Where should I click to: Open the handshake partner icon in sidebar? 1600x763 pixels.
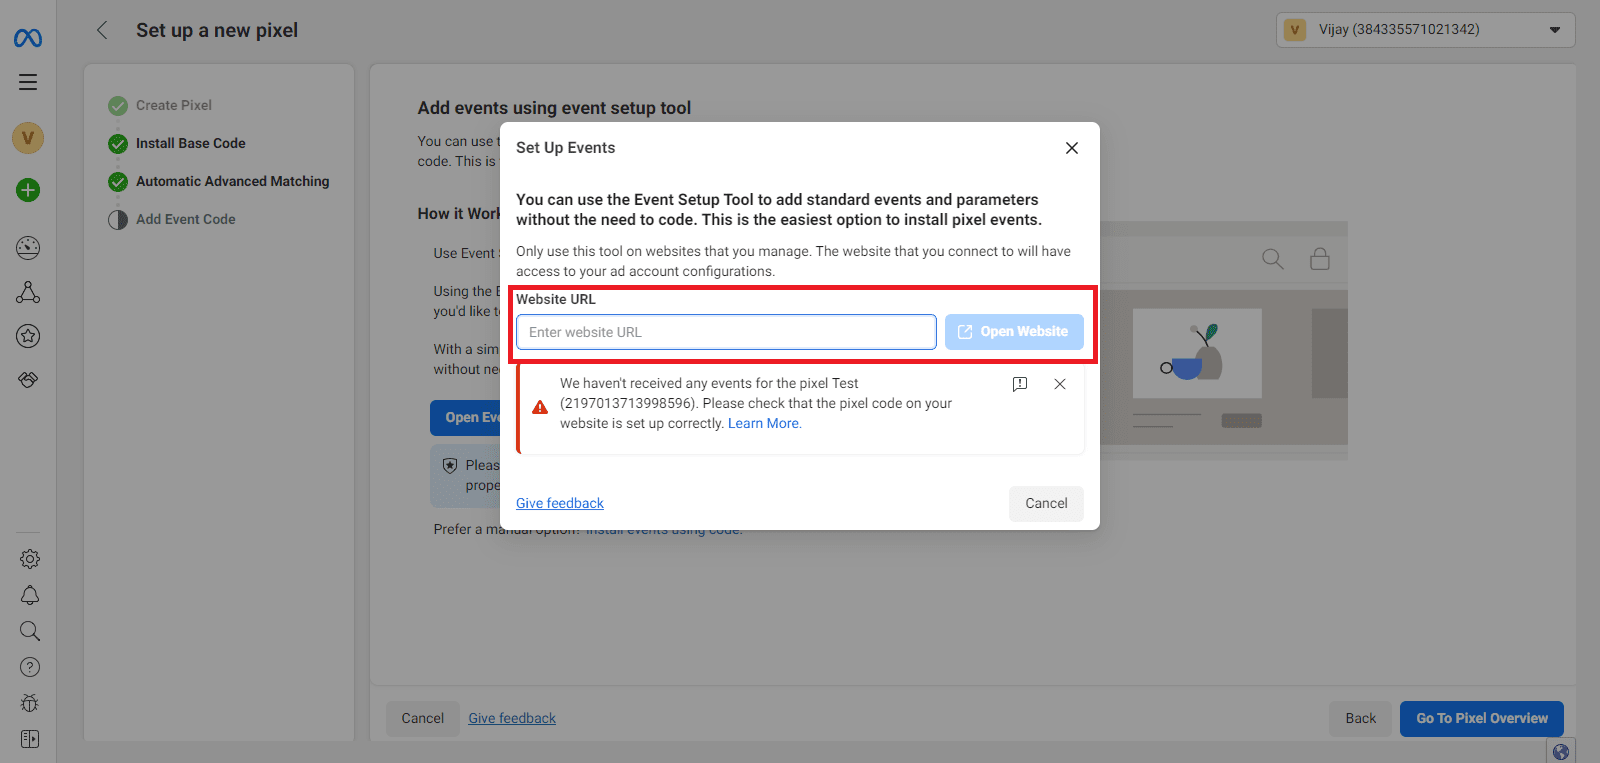(x=28, y=380)
